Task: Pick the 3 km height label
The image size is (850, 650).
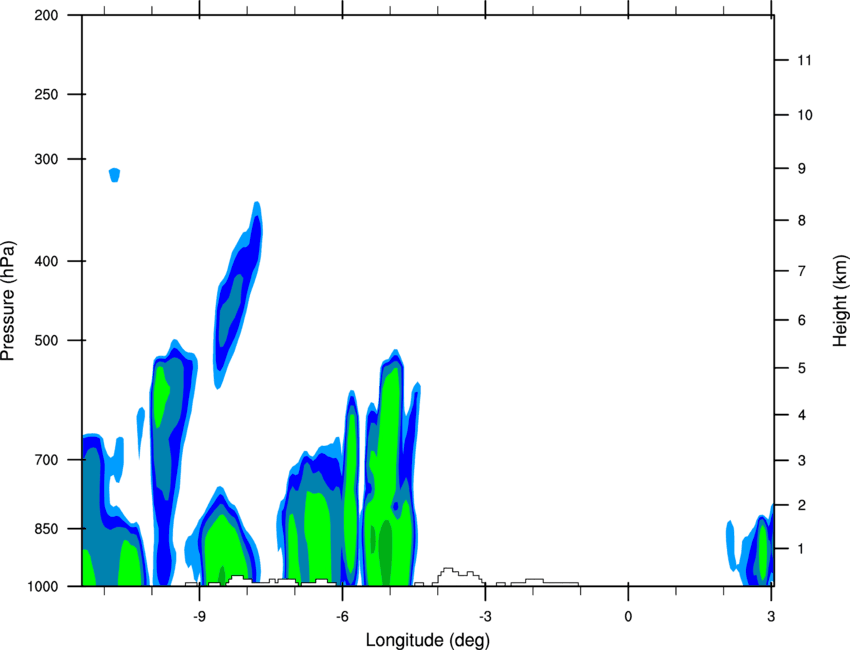Action: (x=801, y=461)
